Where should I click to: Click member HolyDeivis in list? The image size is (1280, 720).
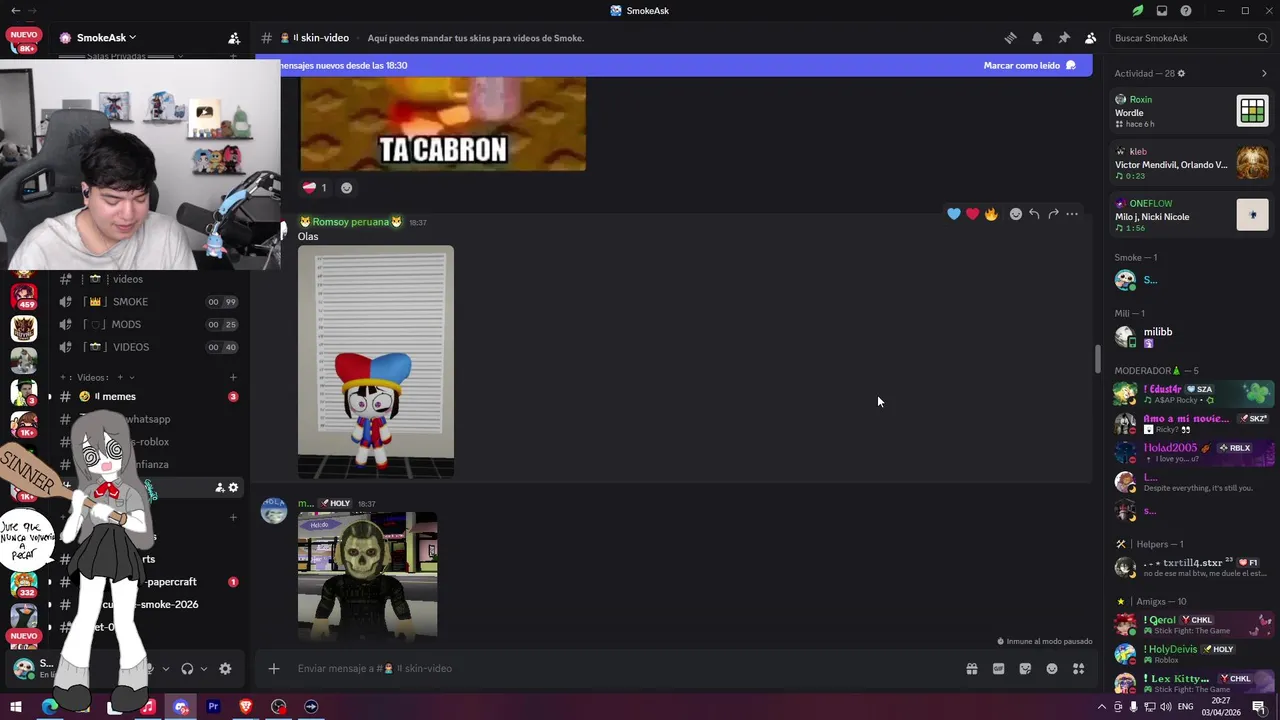pyautogui.click(x=1192, y=654)
